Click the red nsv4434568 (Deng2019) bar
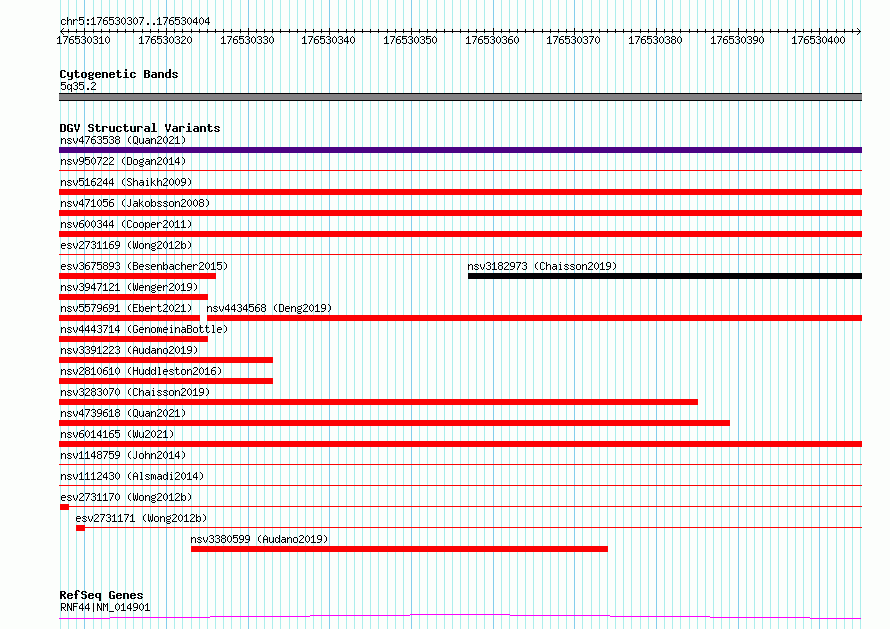The image size is (890, 629). (535, 318)
